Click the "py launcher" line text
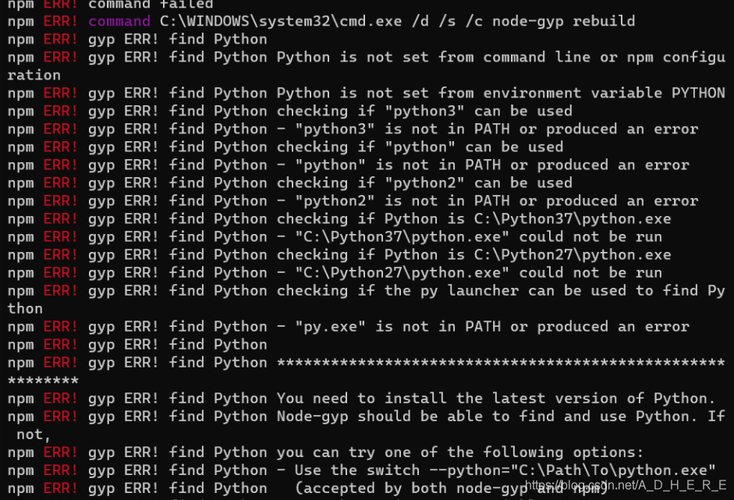This screenshot has width=734, height=500. 500,291
